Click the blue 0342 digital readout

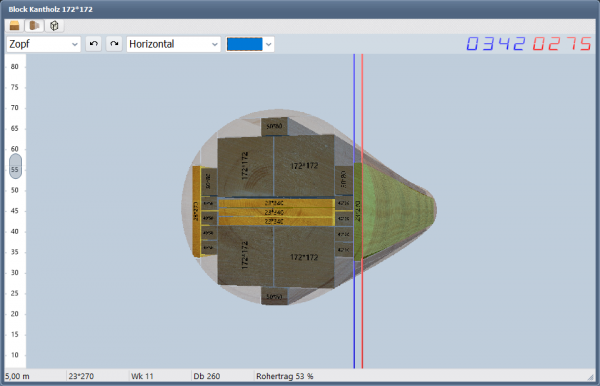[496, 44]
